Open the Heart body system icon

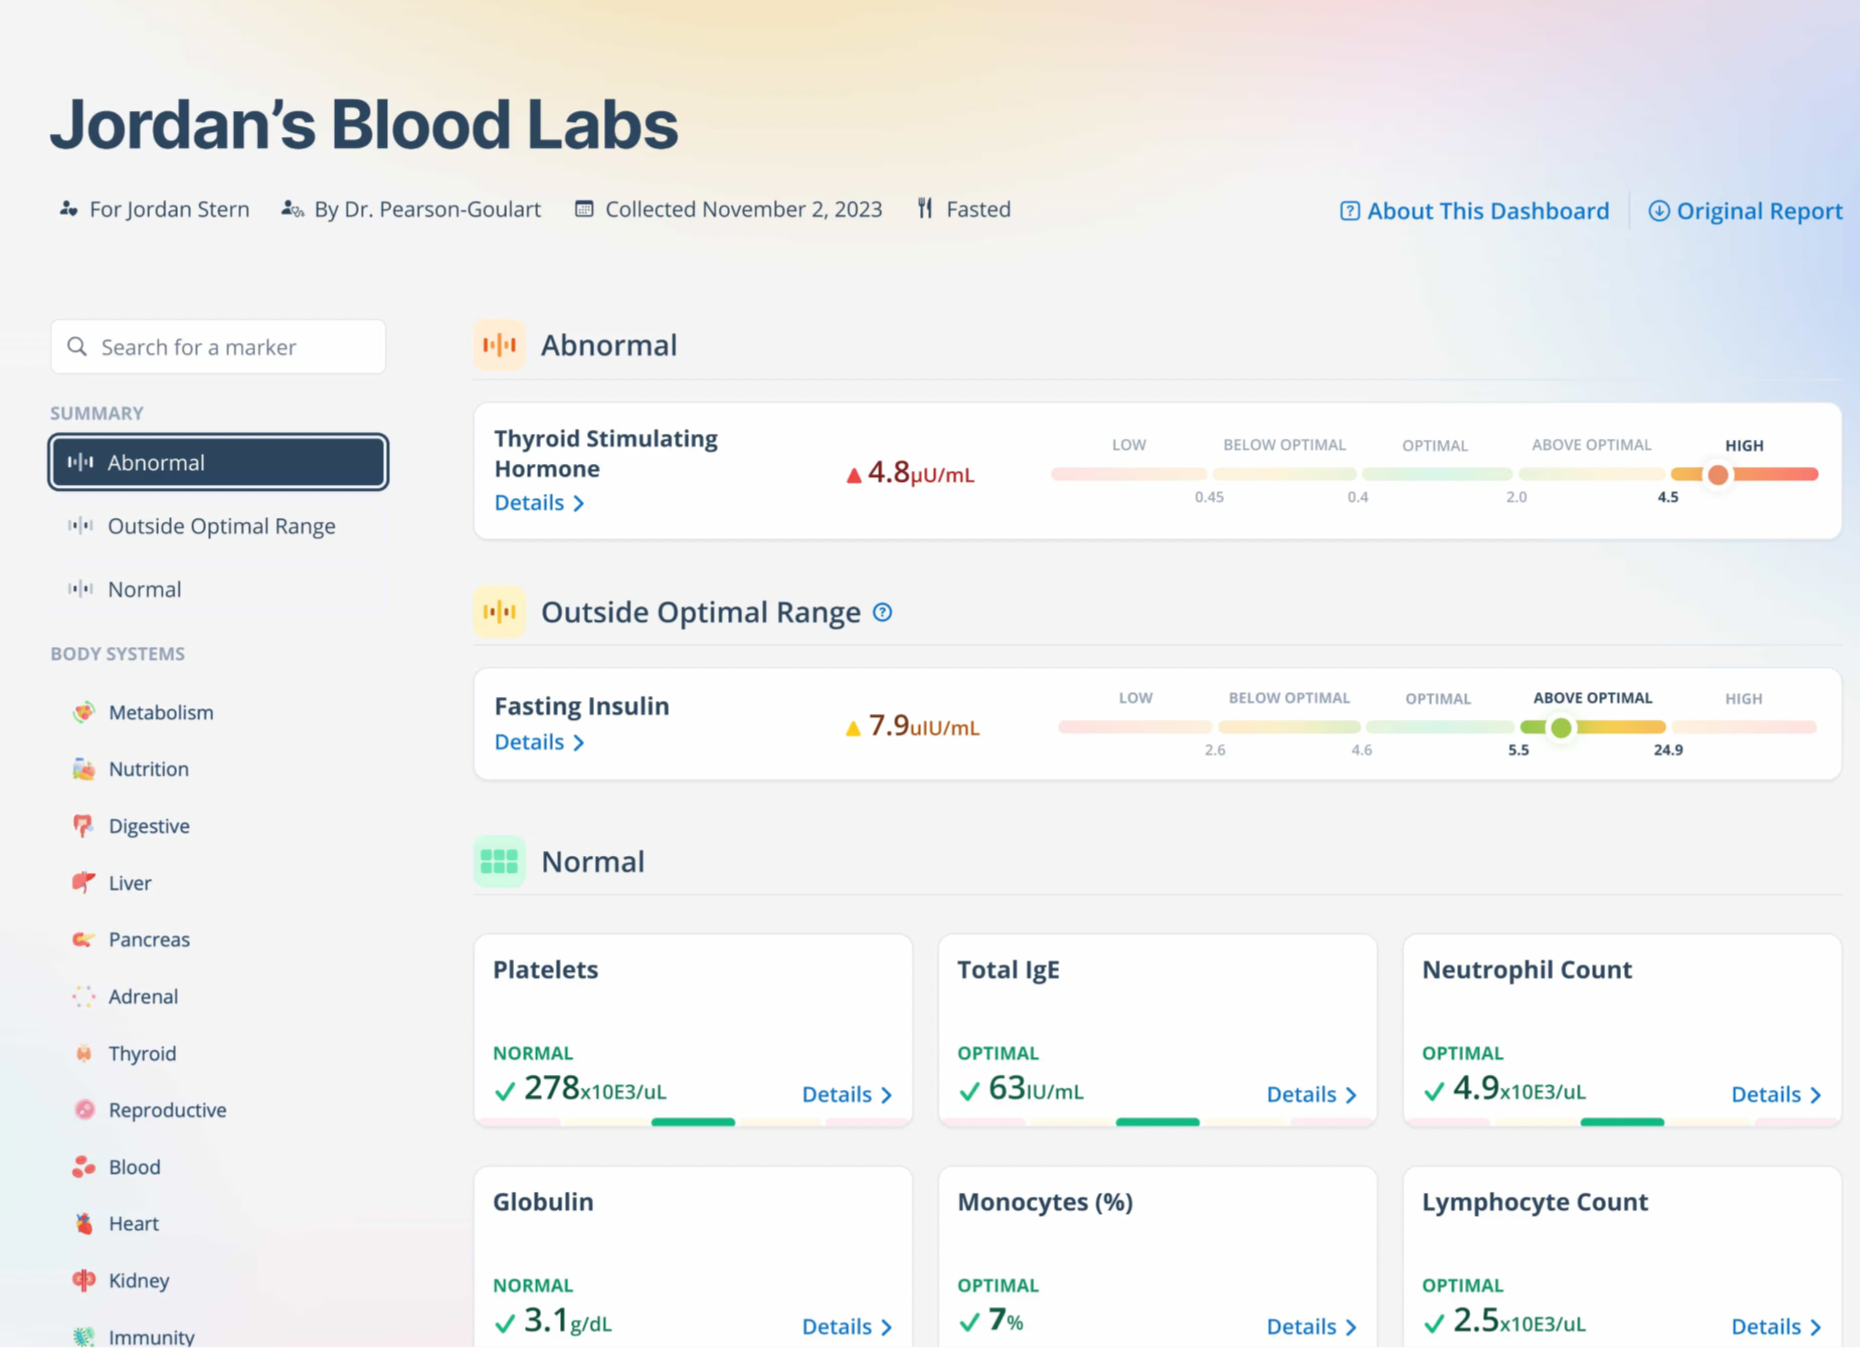click(x=84, y=1223)
